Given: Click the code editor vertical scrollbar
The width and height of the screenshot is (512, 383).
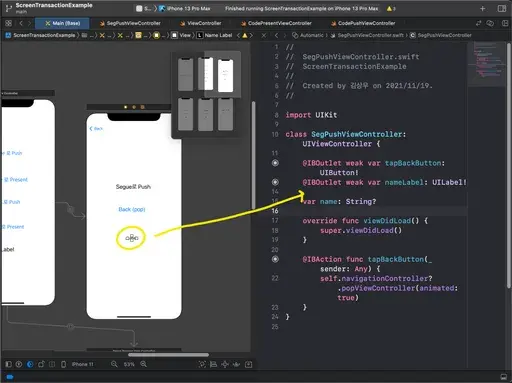Looking at the screenshot, I should coord(509,165).
